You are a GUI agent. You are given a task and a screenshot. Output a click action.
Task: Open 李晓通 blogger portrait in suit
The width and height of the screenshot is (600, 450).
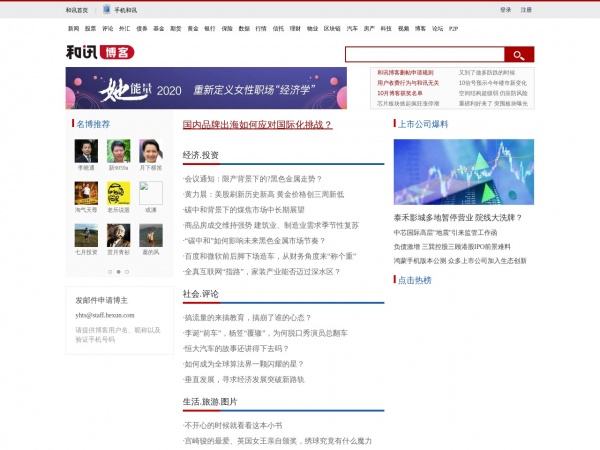click(x=86, y=151)
